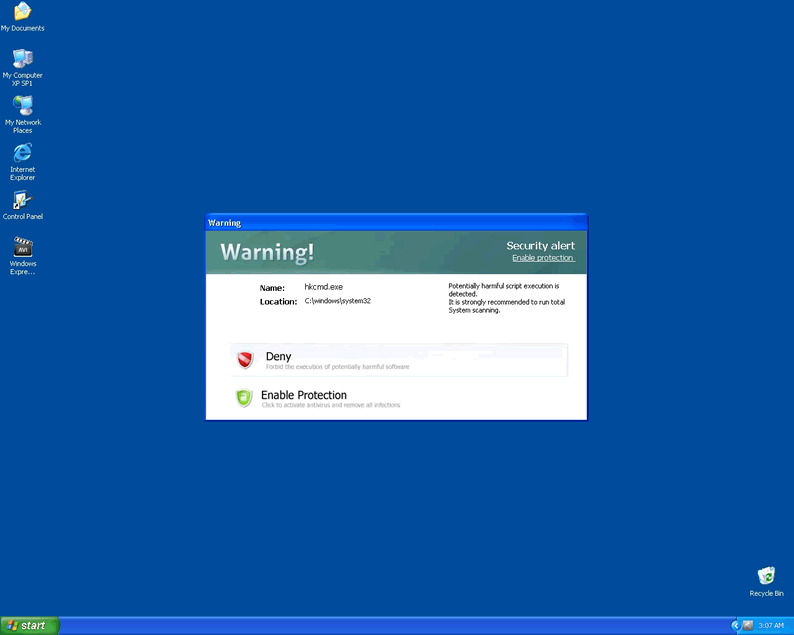794x635 pixels.
Task: Choose the Enable Protection option text
Action: click(304, 395)
